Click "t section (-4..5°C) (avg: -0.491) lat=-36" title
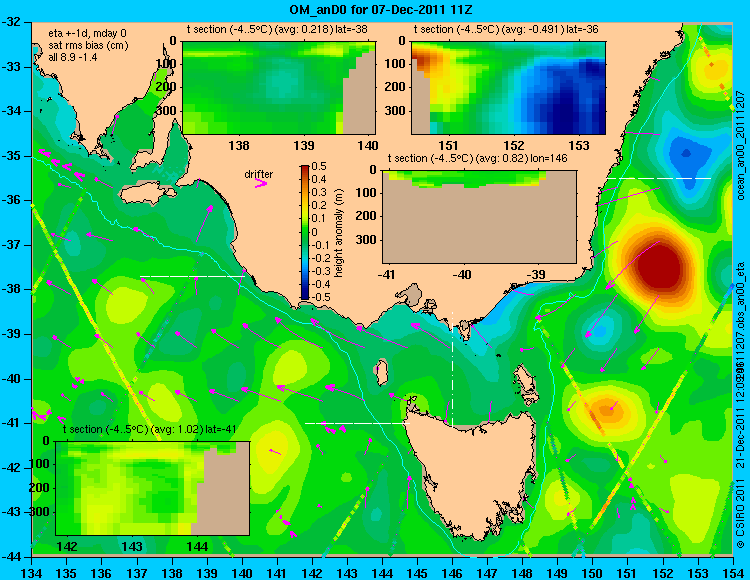The image size is (750, 580). point(506,29)
